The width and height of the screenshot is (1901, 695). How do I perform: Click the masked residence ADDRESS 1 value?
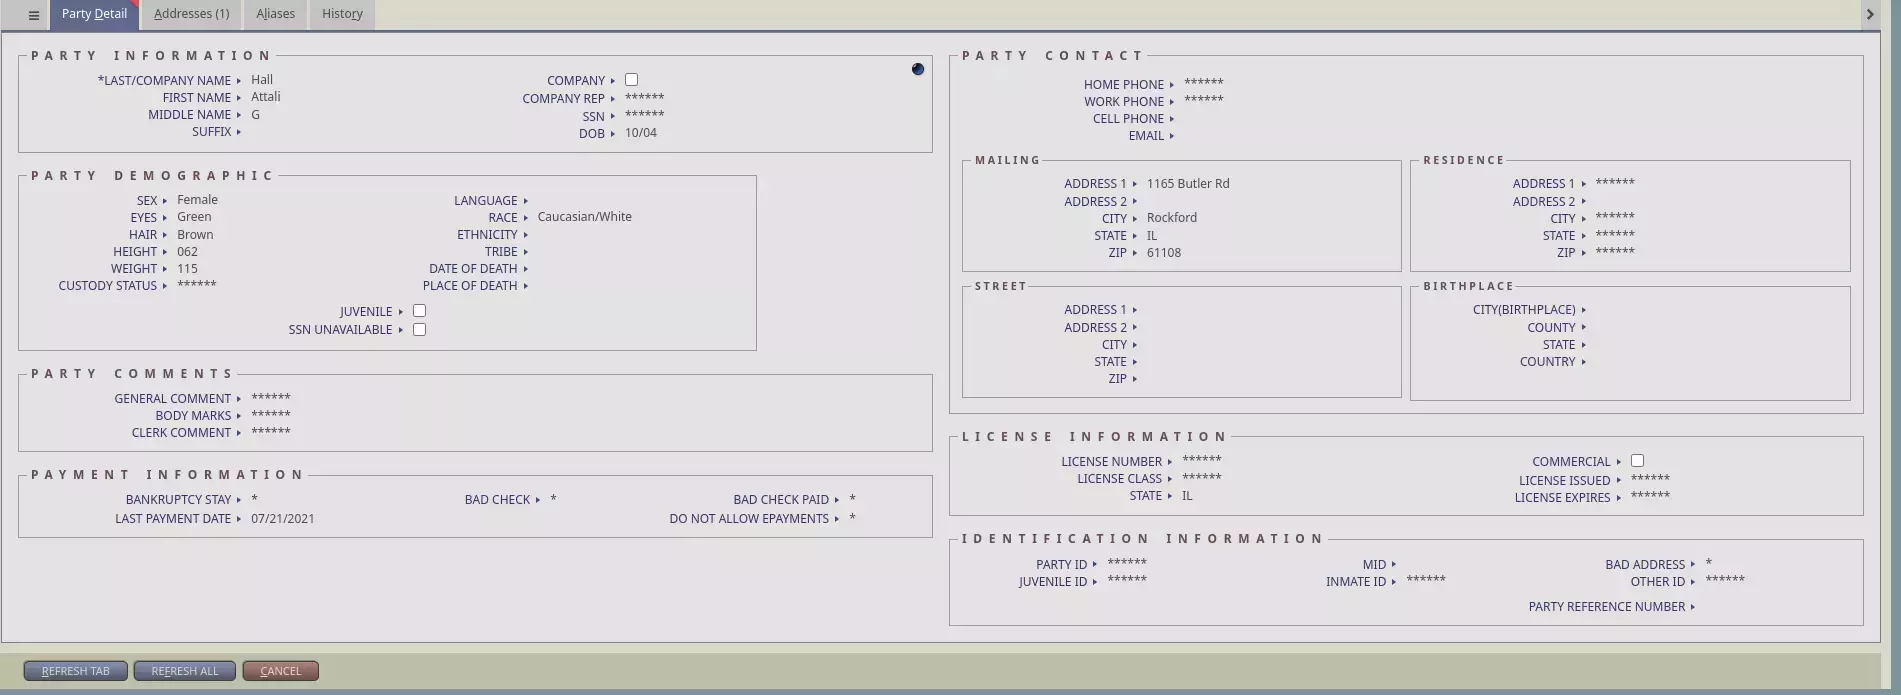coord(1615,184)
